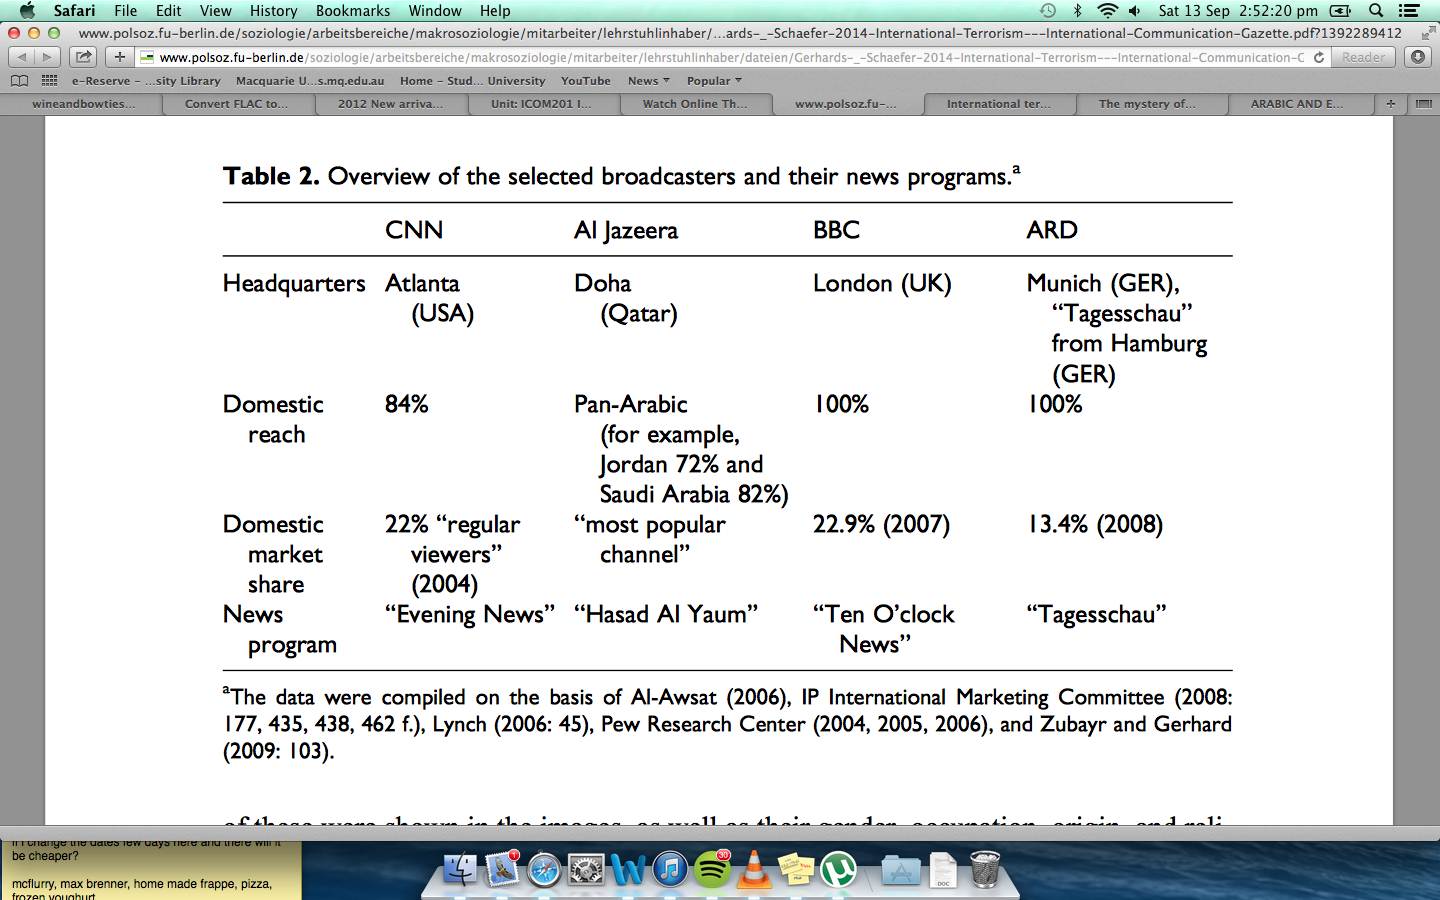Switch to the Watch Online tab
The image size is (1440, 900).
coord(695,104)
